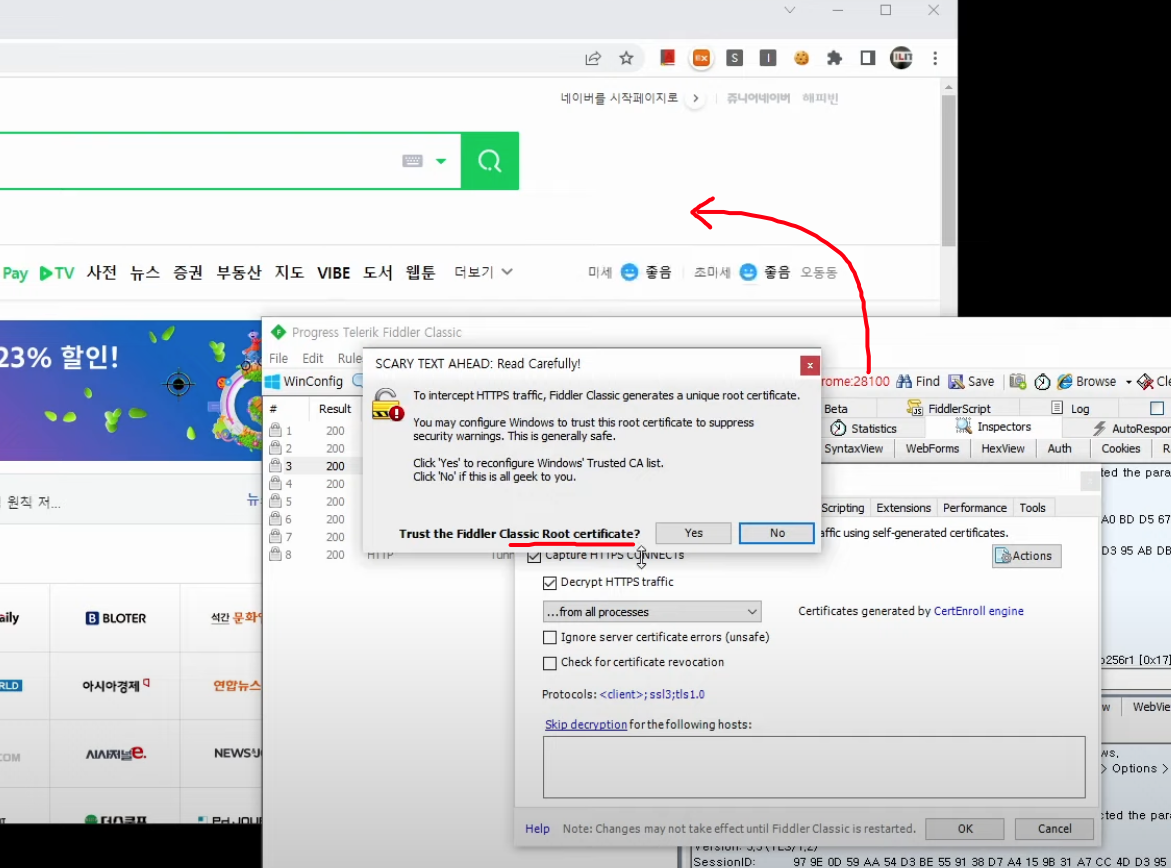Open the from all processes dropdown
The height and width of the screenshot is (868, 1171).
coord(652,612)
